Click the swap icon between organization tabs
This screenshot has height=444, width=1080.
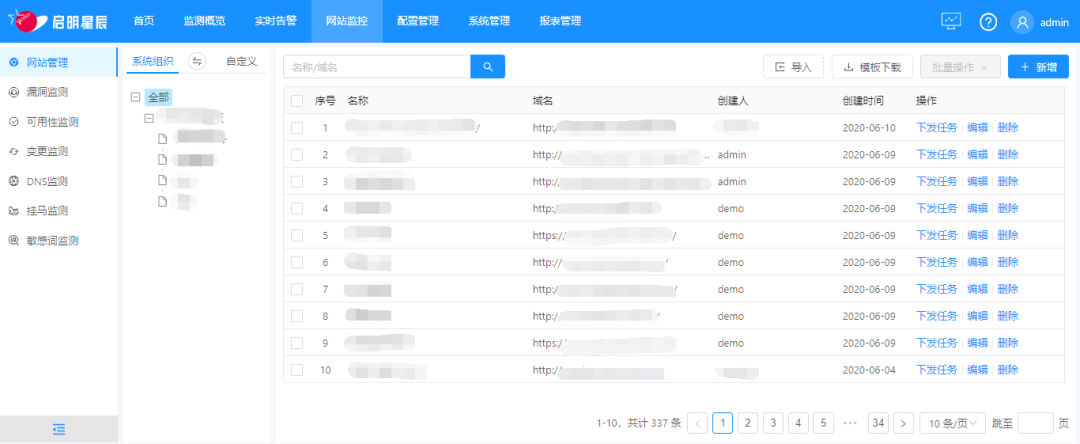(x=197, y=62)
